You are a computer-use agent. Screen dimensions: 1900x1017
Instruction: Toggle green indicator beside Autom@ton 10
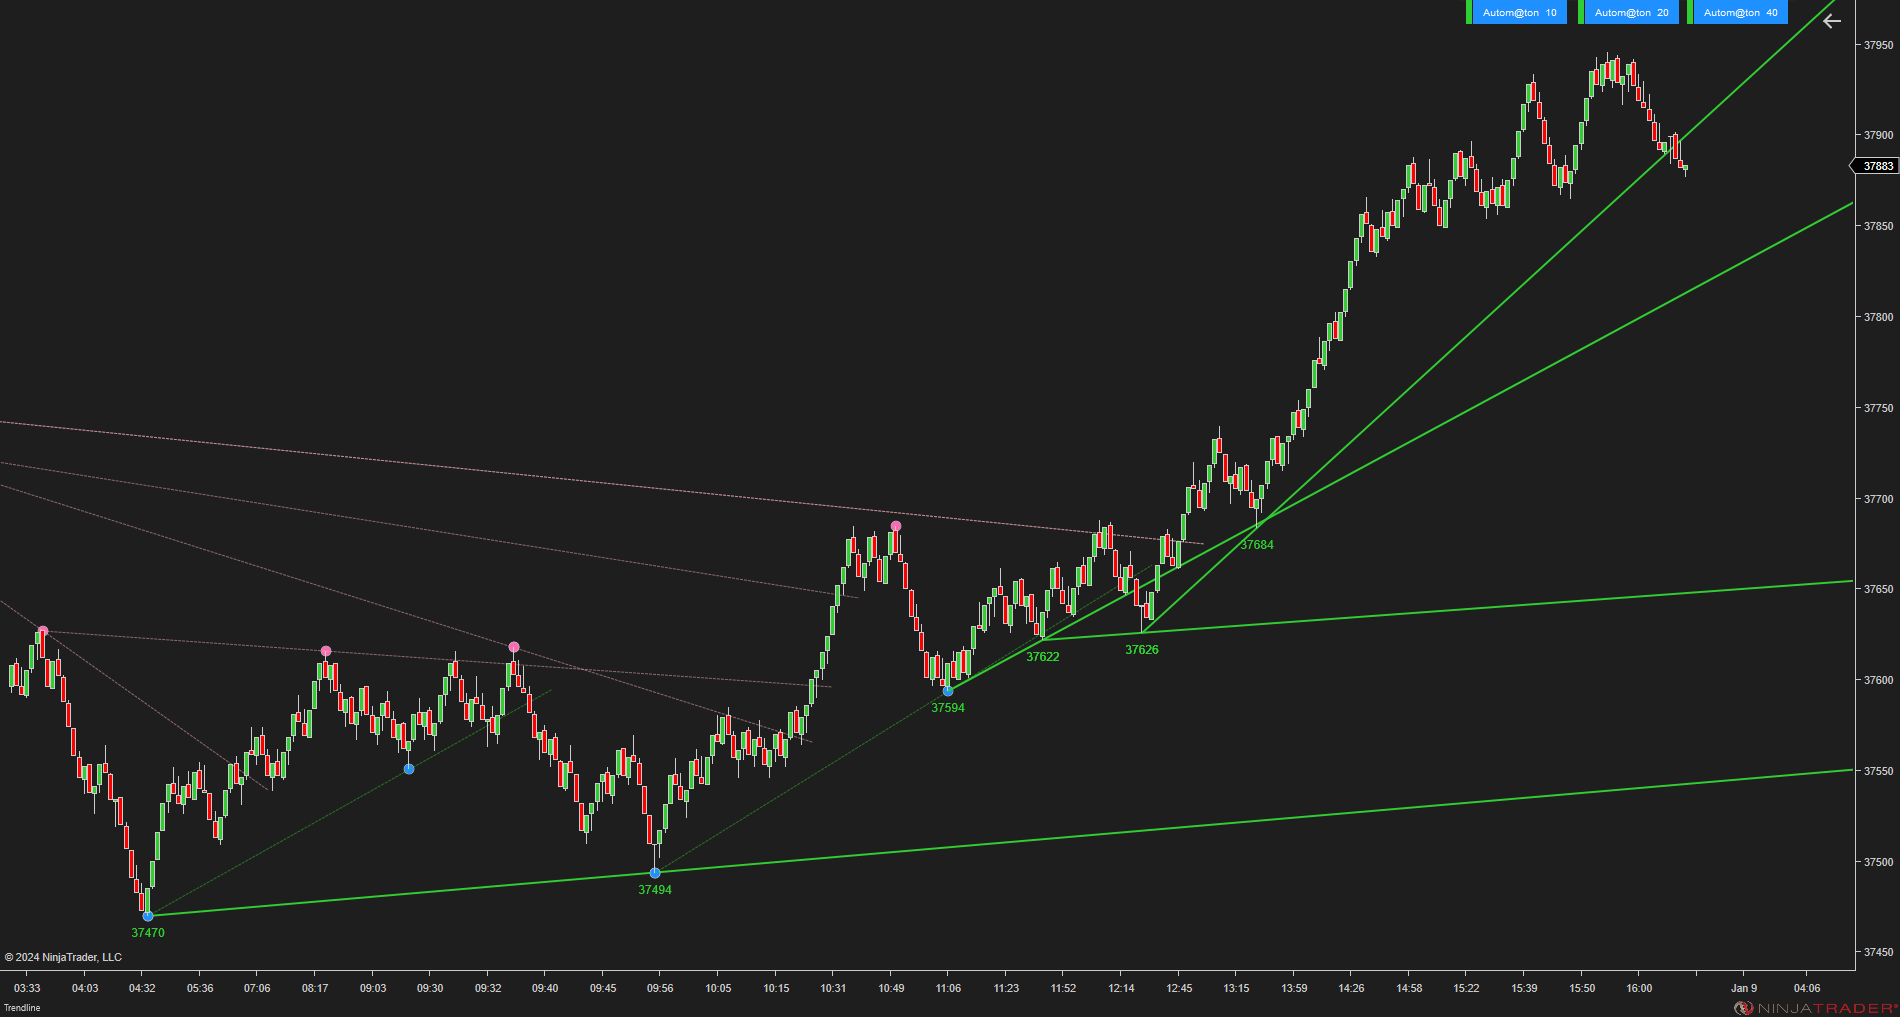(1469, 12)
